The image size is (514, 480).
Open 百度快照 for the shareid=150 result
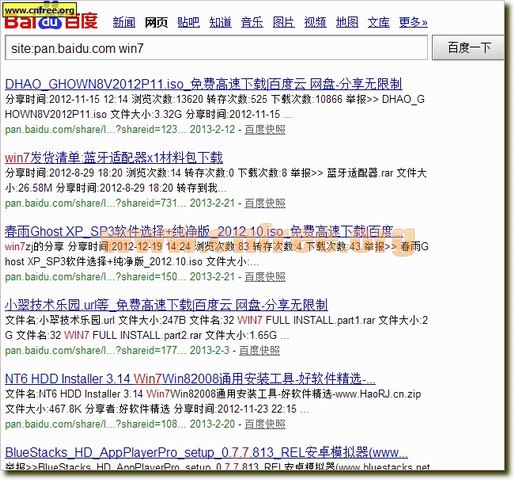click(x=265, y=277)
